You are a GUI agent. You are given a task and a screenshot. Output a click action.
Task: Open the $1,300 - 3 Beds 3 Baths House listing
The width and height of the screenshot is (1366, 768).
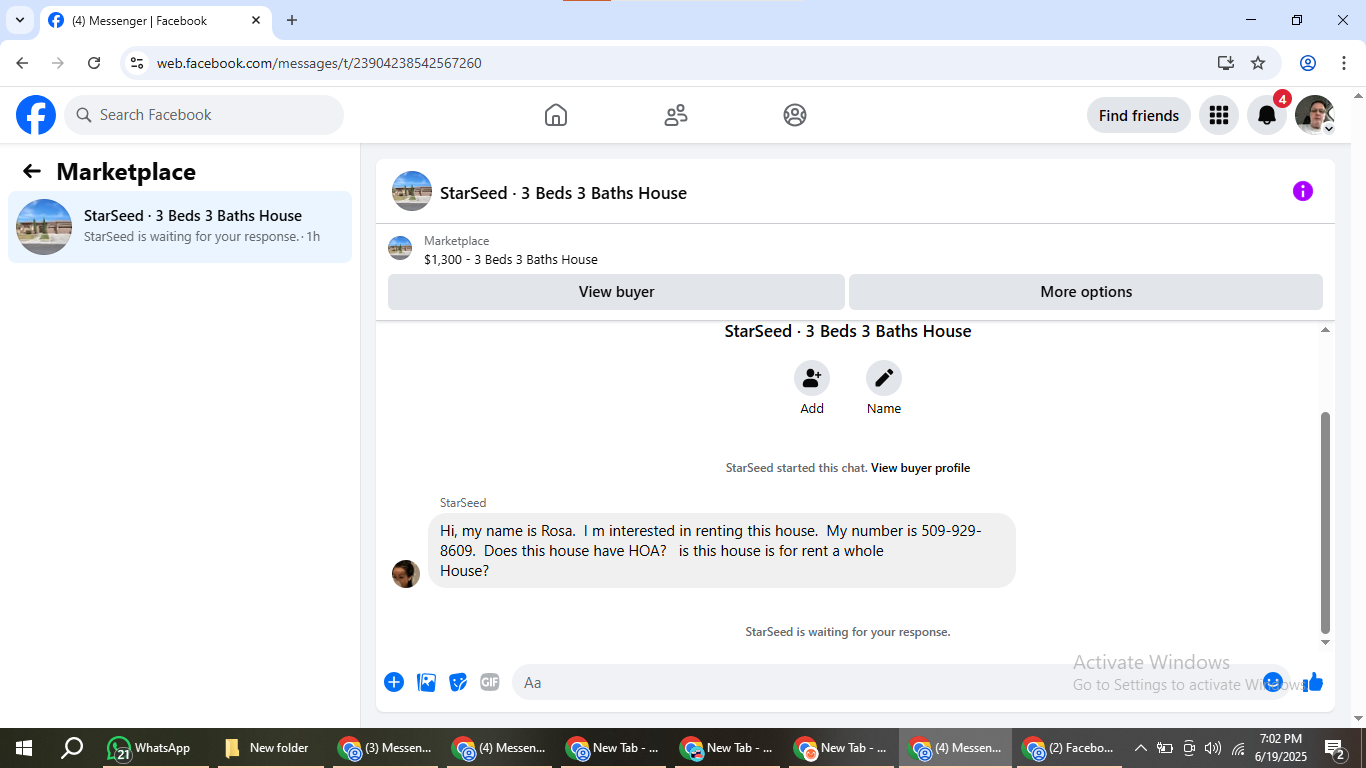(511, 259)
